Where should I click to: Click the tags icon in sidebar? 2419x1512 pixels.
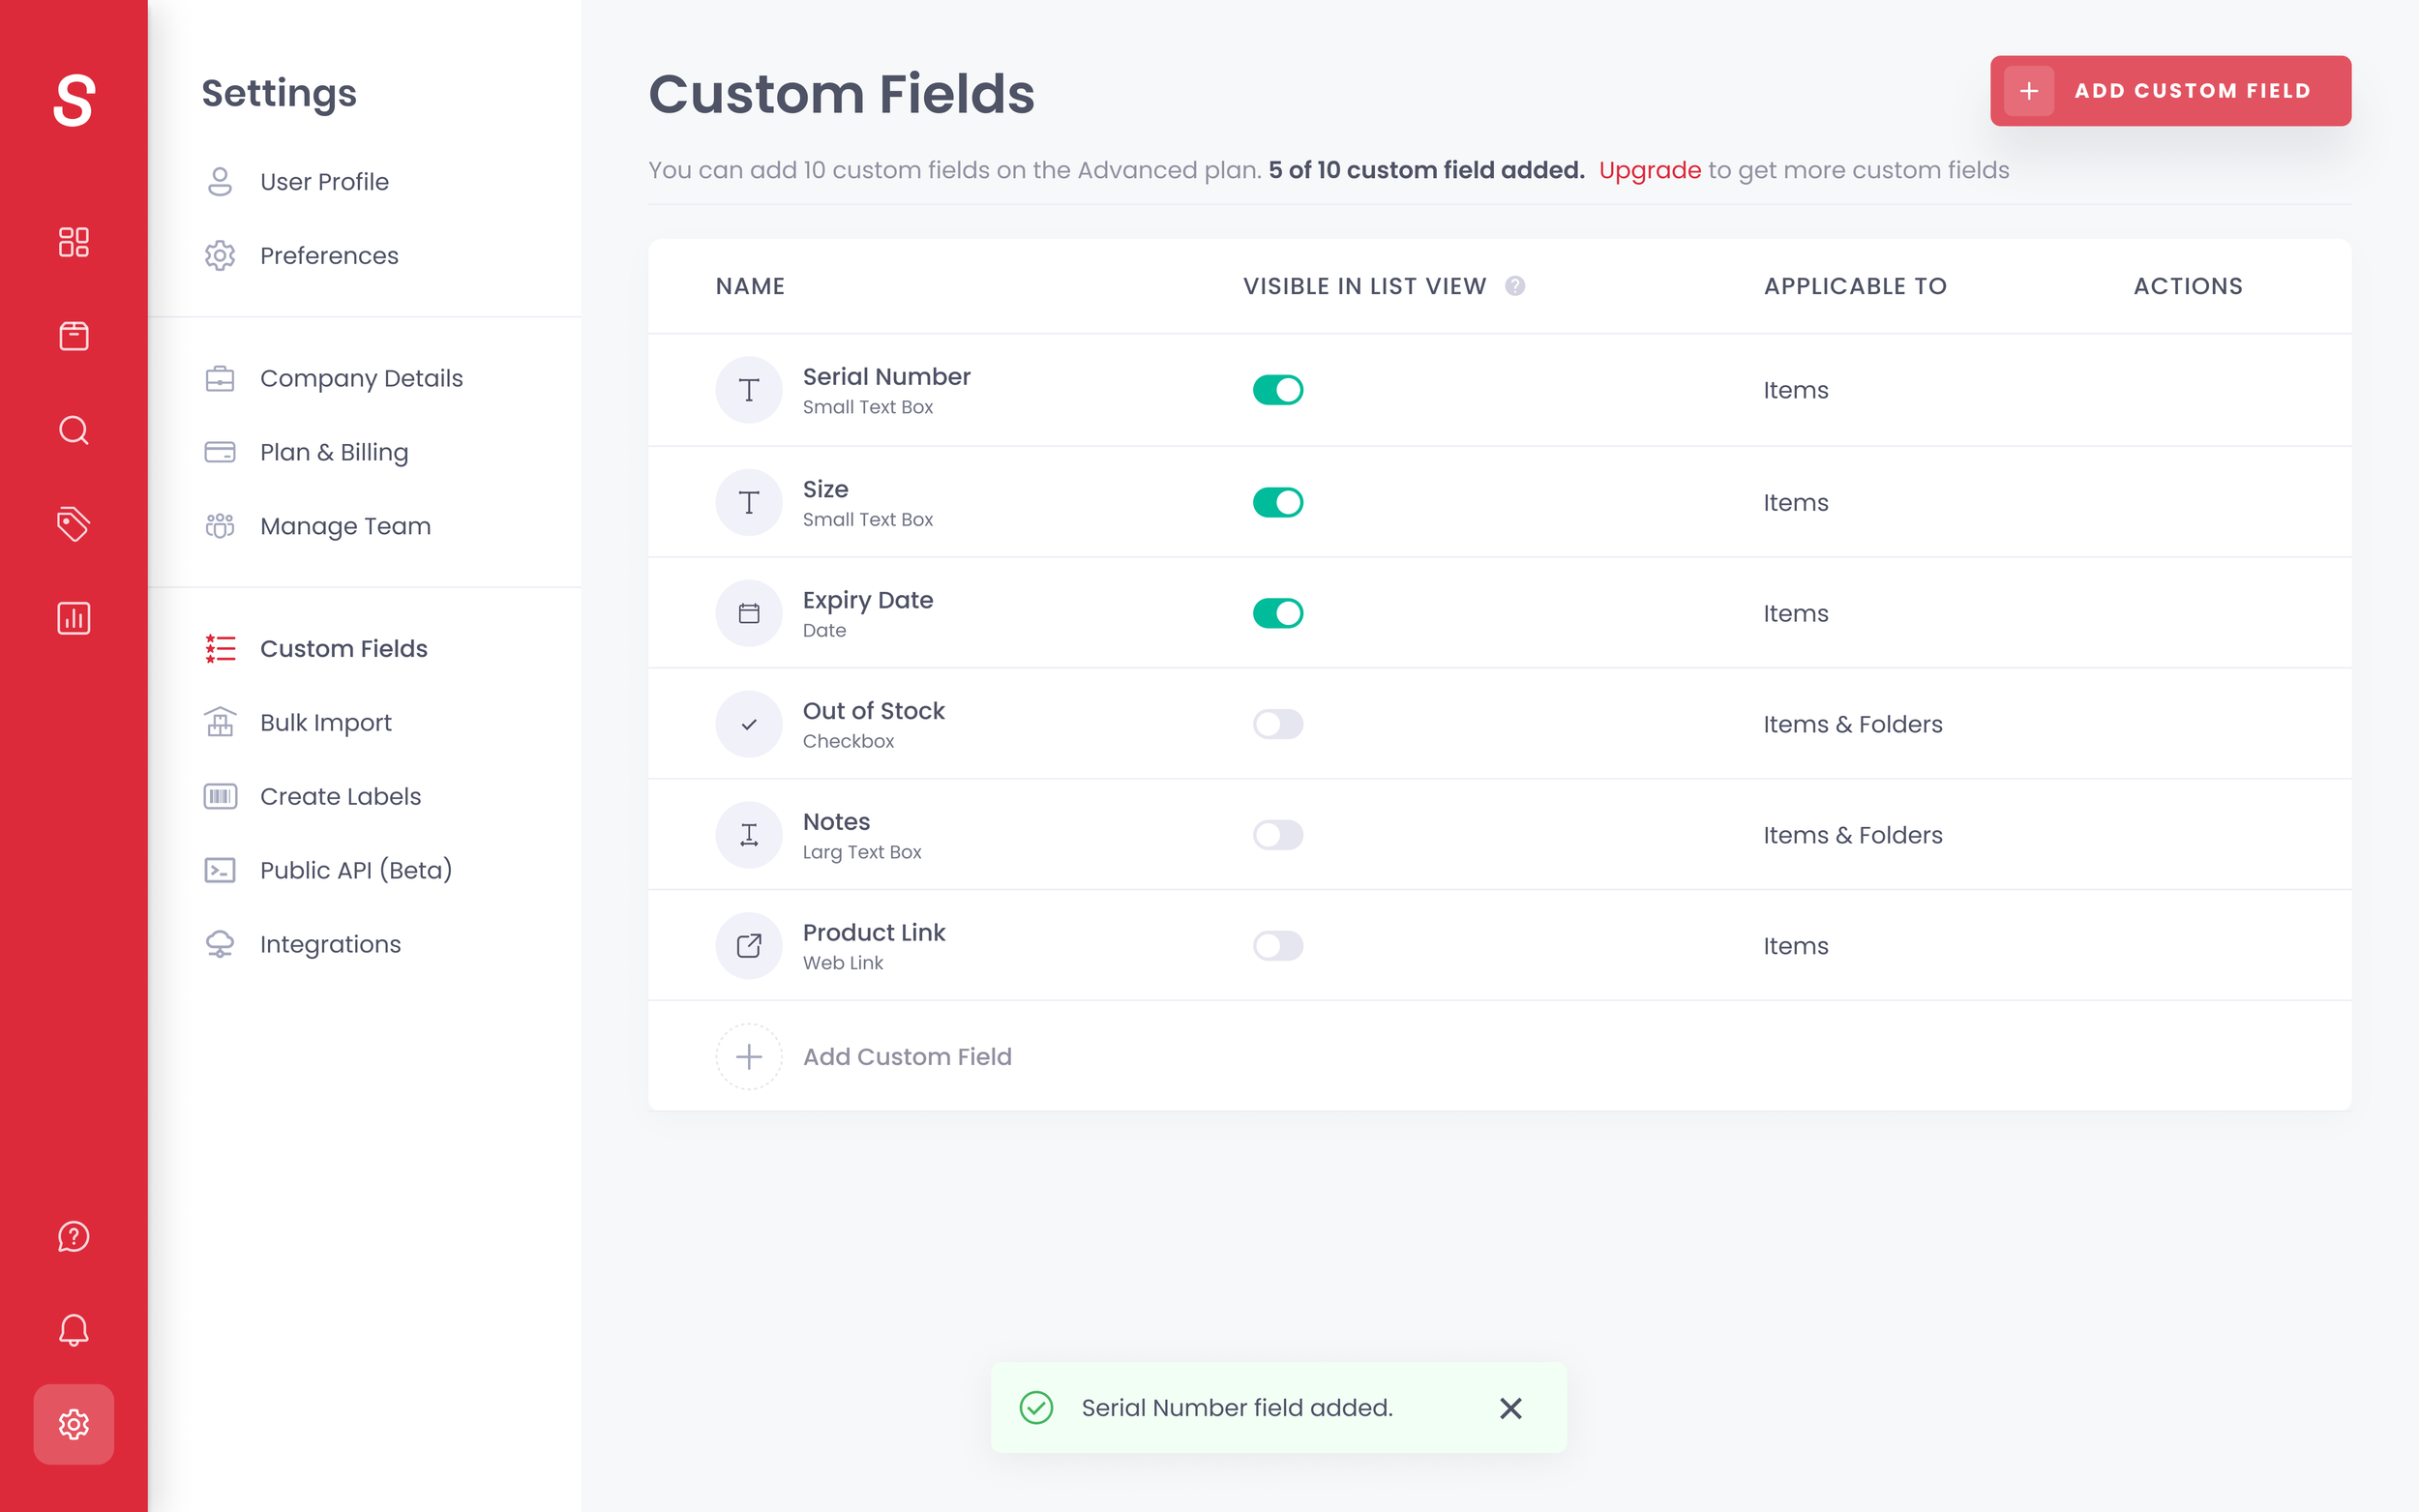pyautogui.click(x=74, y=523)
